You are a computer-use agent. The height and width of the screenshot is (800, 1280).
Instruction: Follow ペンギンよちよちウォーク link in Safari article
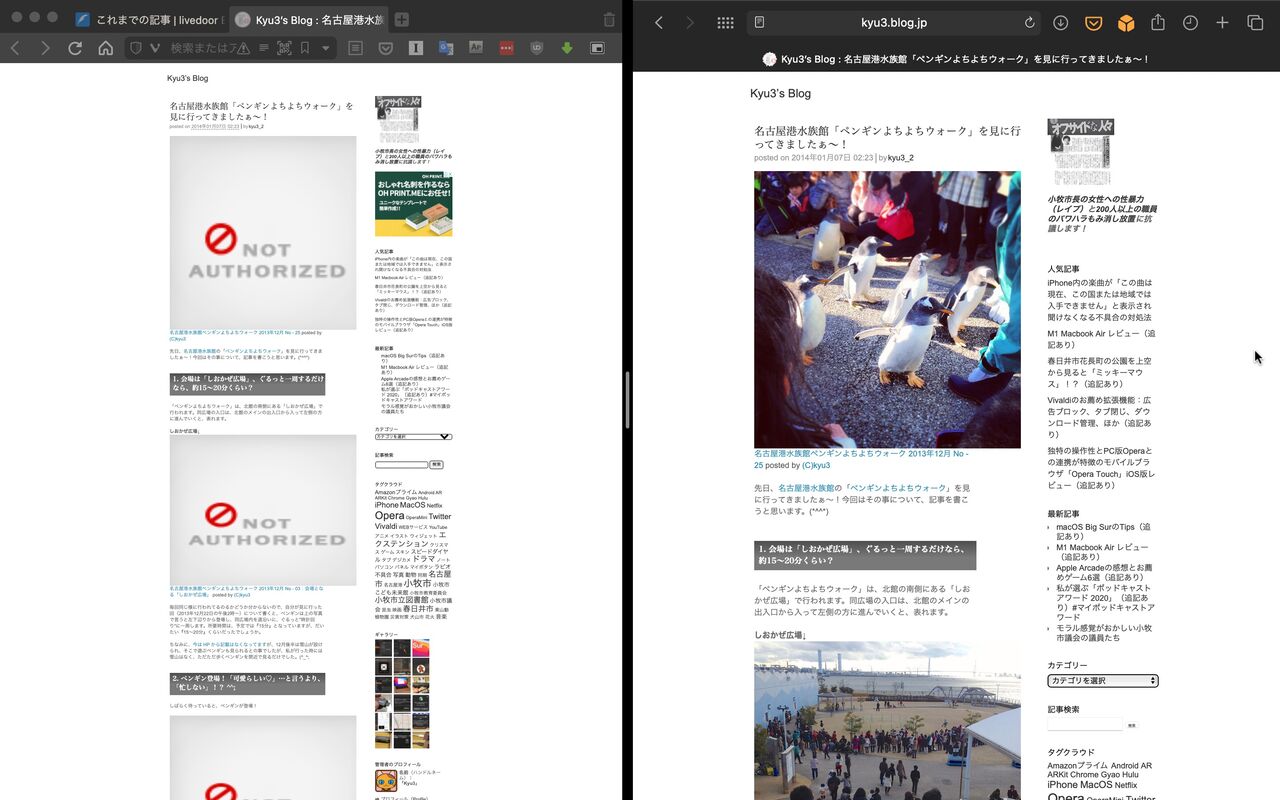click(x=900, y=488)
